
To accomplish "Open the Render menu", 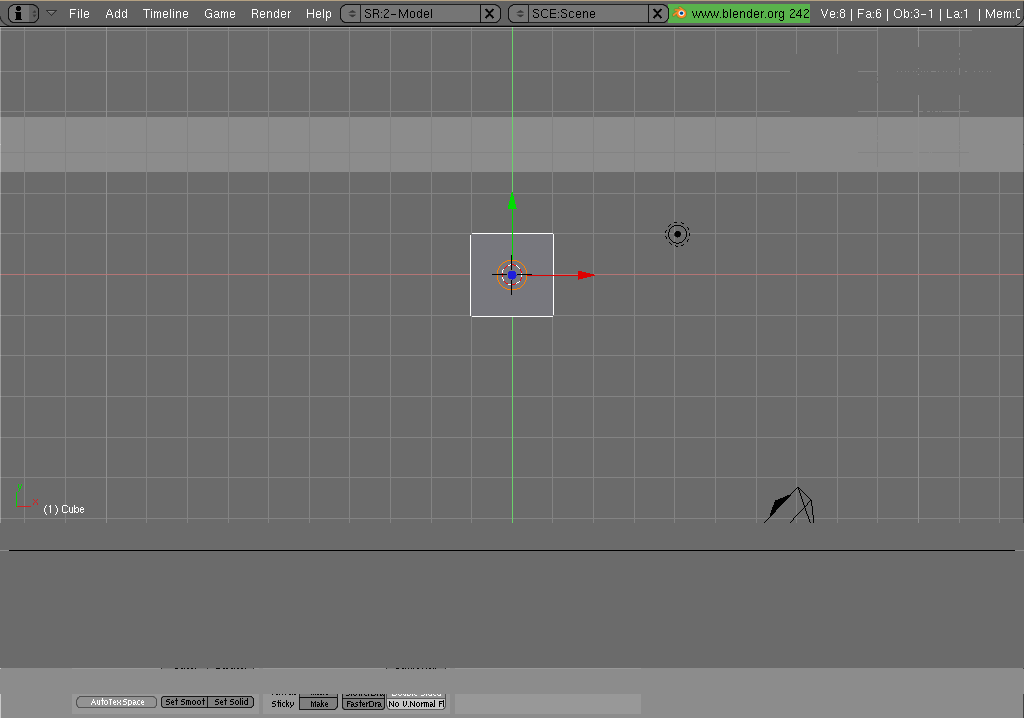I will (x=271, y=13).
